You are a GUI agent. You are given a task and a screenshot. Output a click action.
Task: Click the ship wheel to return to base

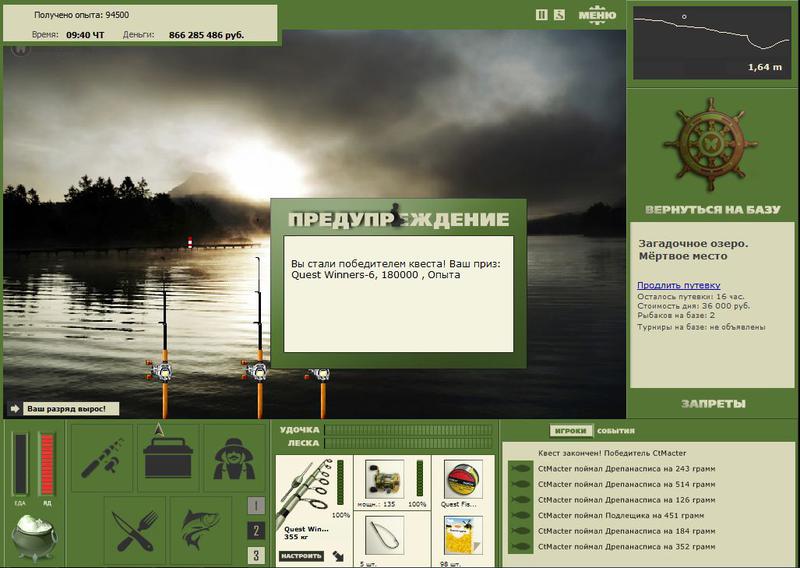click(x=711, y=144)
